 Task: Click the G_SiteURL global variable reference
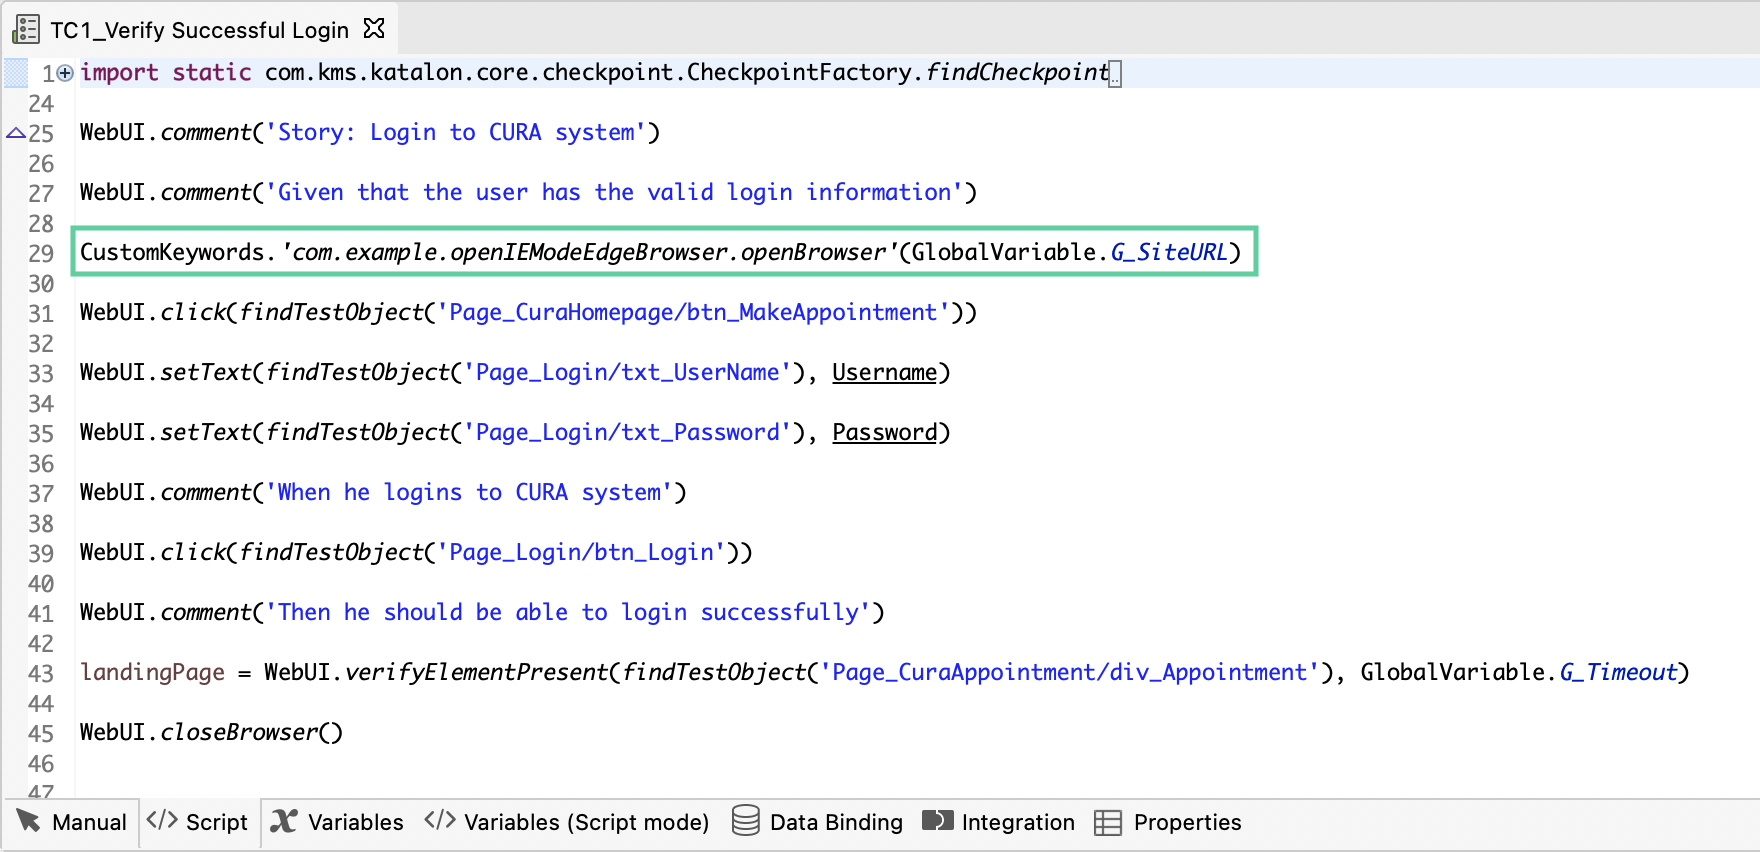[1168, 252]
